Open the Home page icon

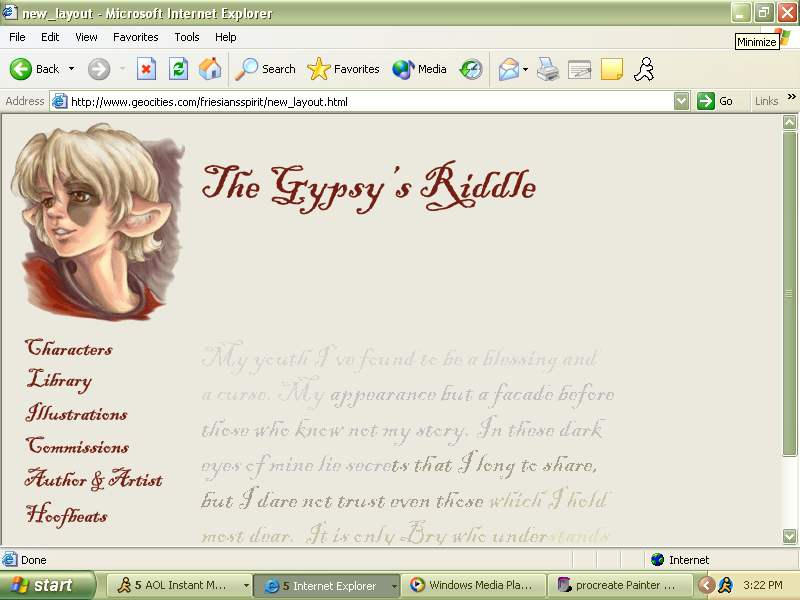(210, 68)
